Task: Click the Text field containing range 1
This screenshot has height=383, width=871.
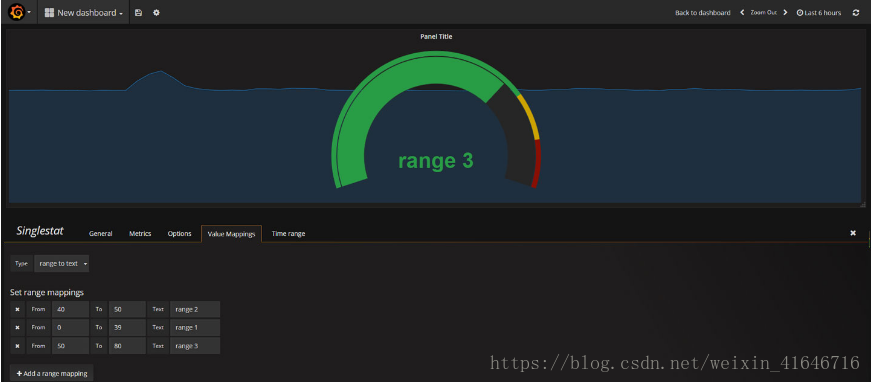Action: 195,327
